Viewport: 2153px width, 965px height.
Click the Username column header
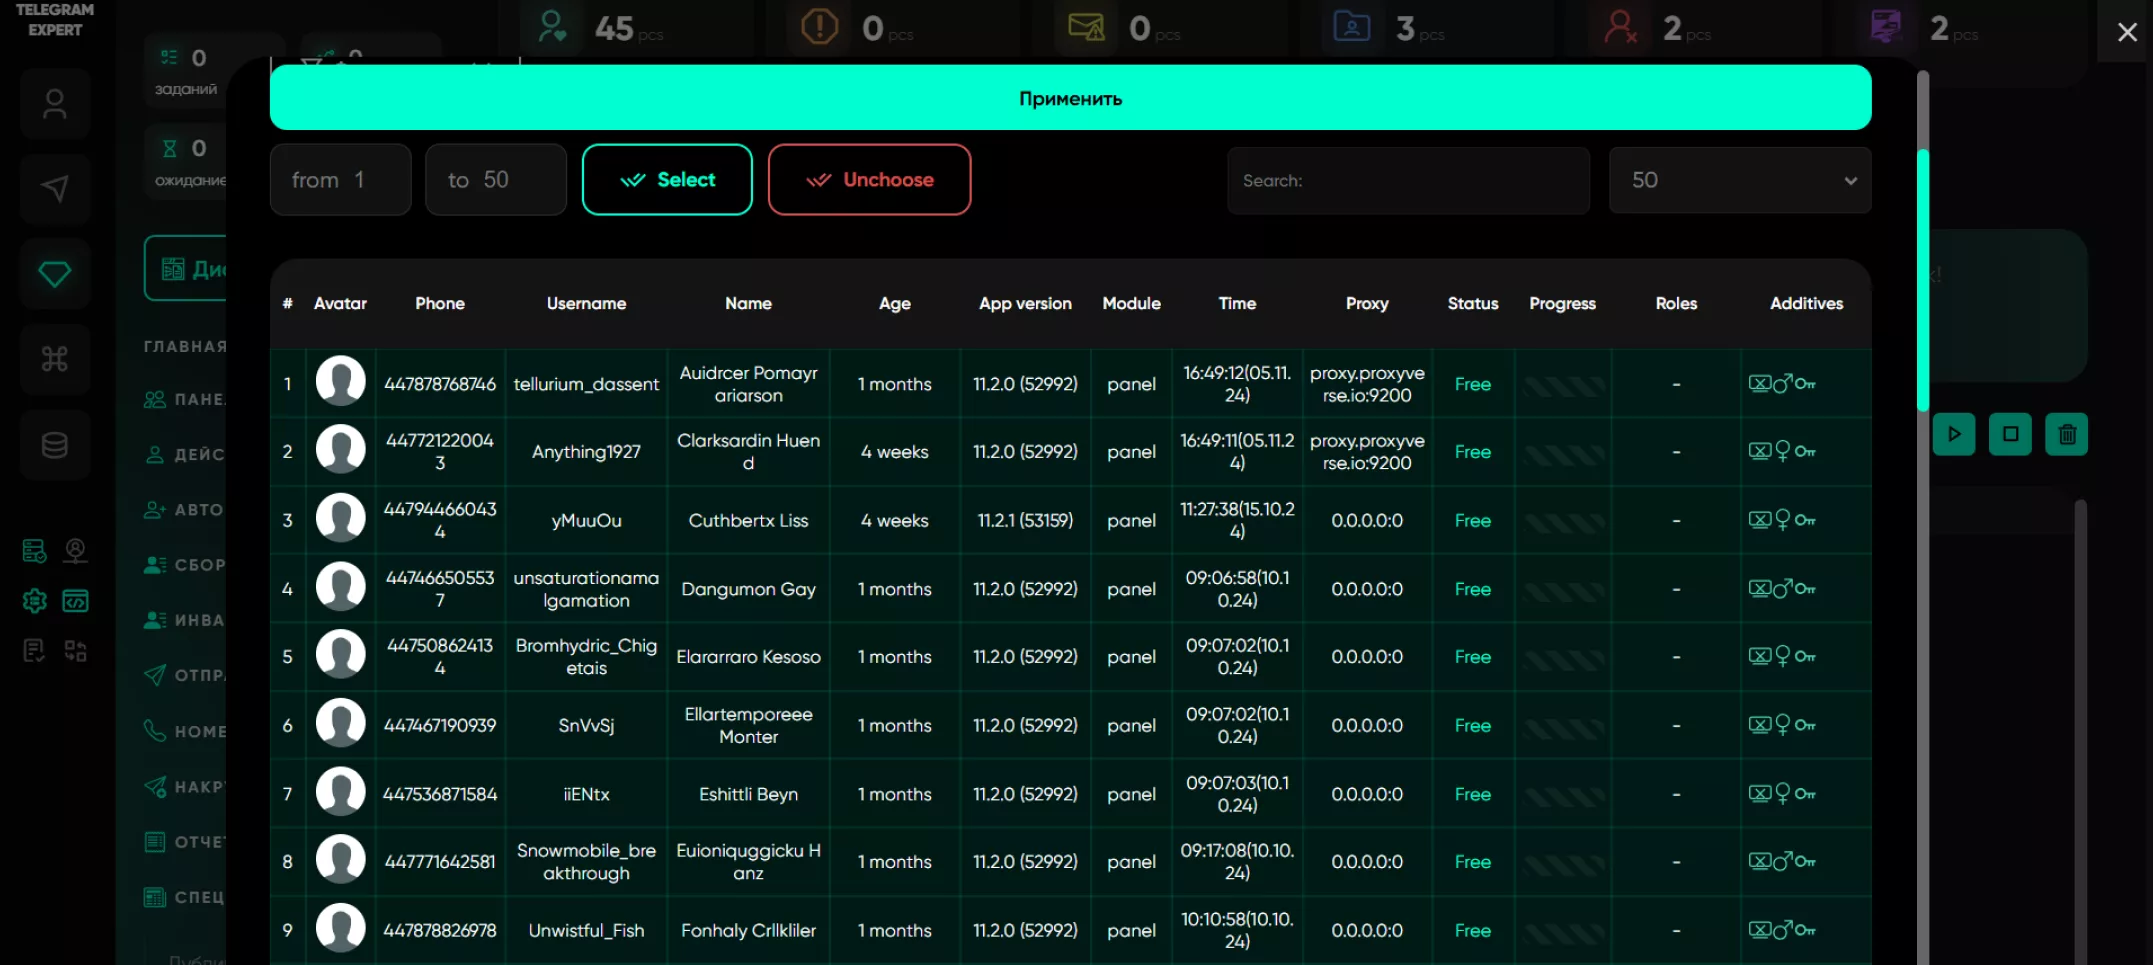point(586,303)
